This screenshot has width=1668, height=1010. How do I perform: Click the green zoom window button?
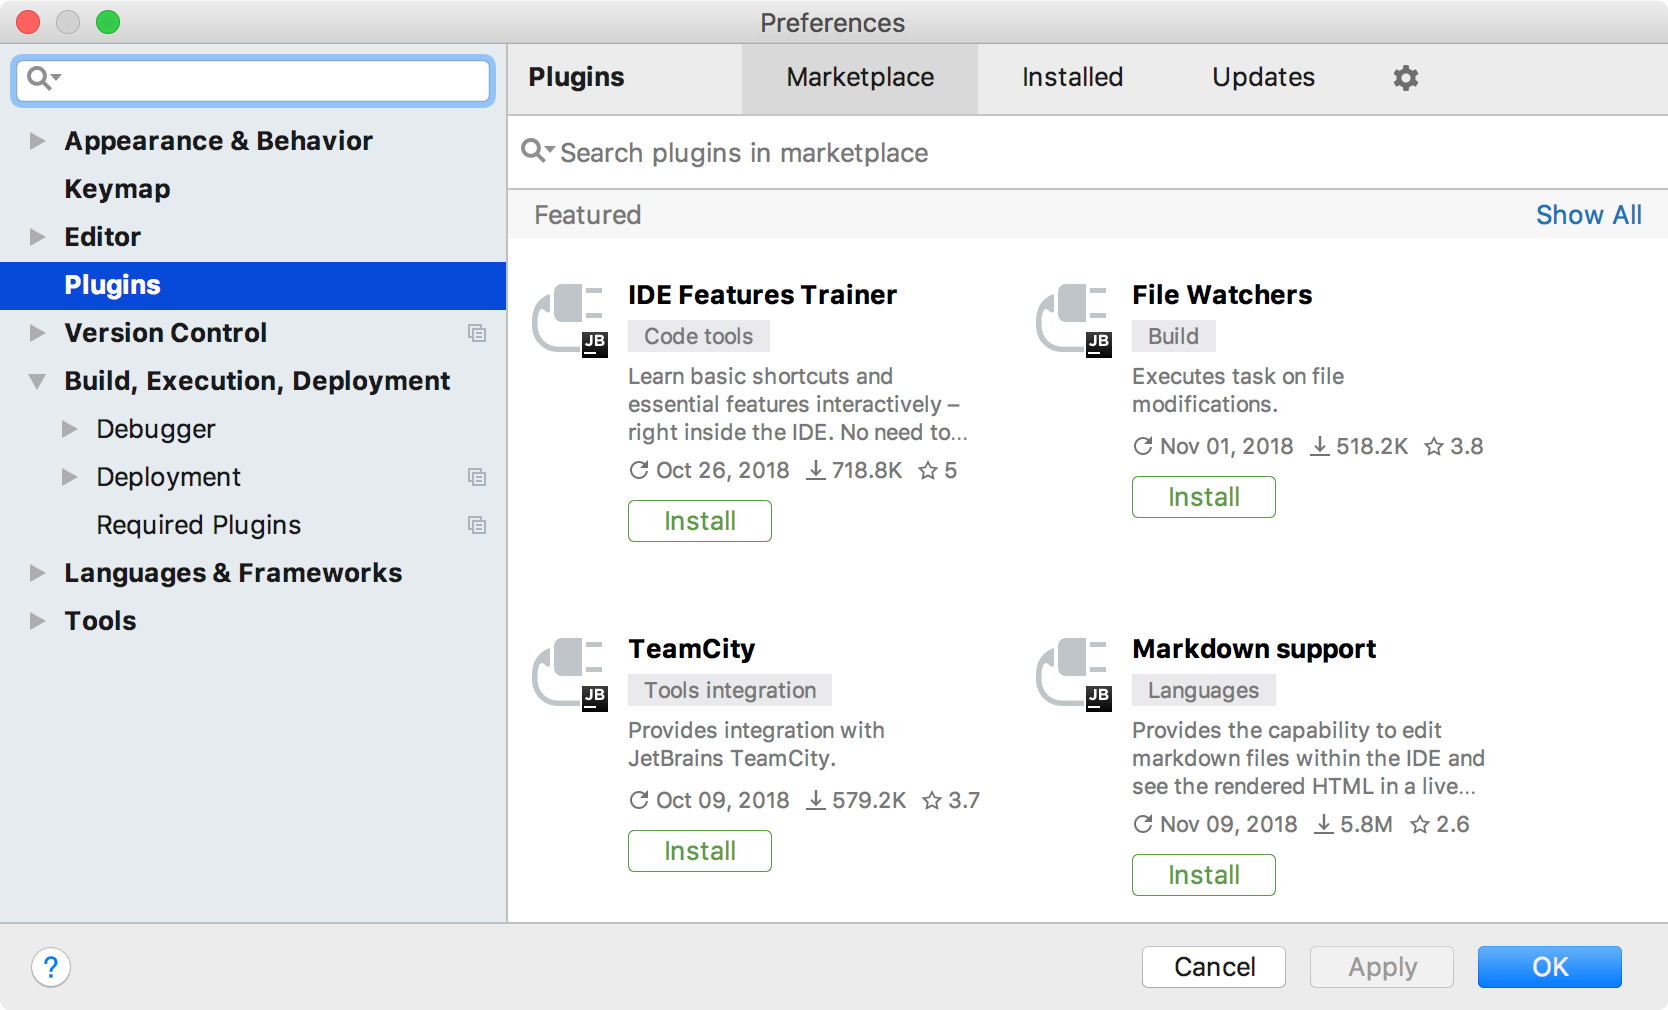tap(108, 22)
